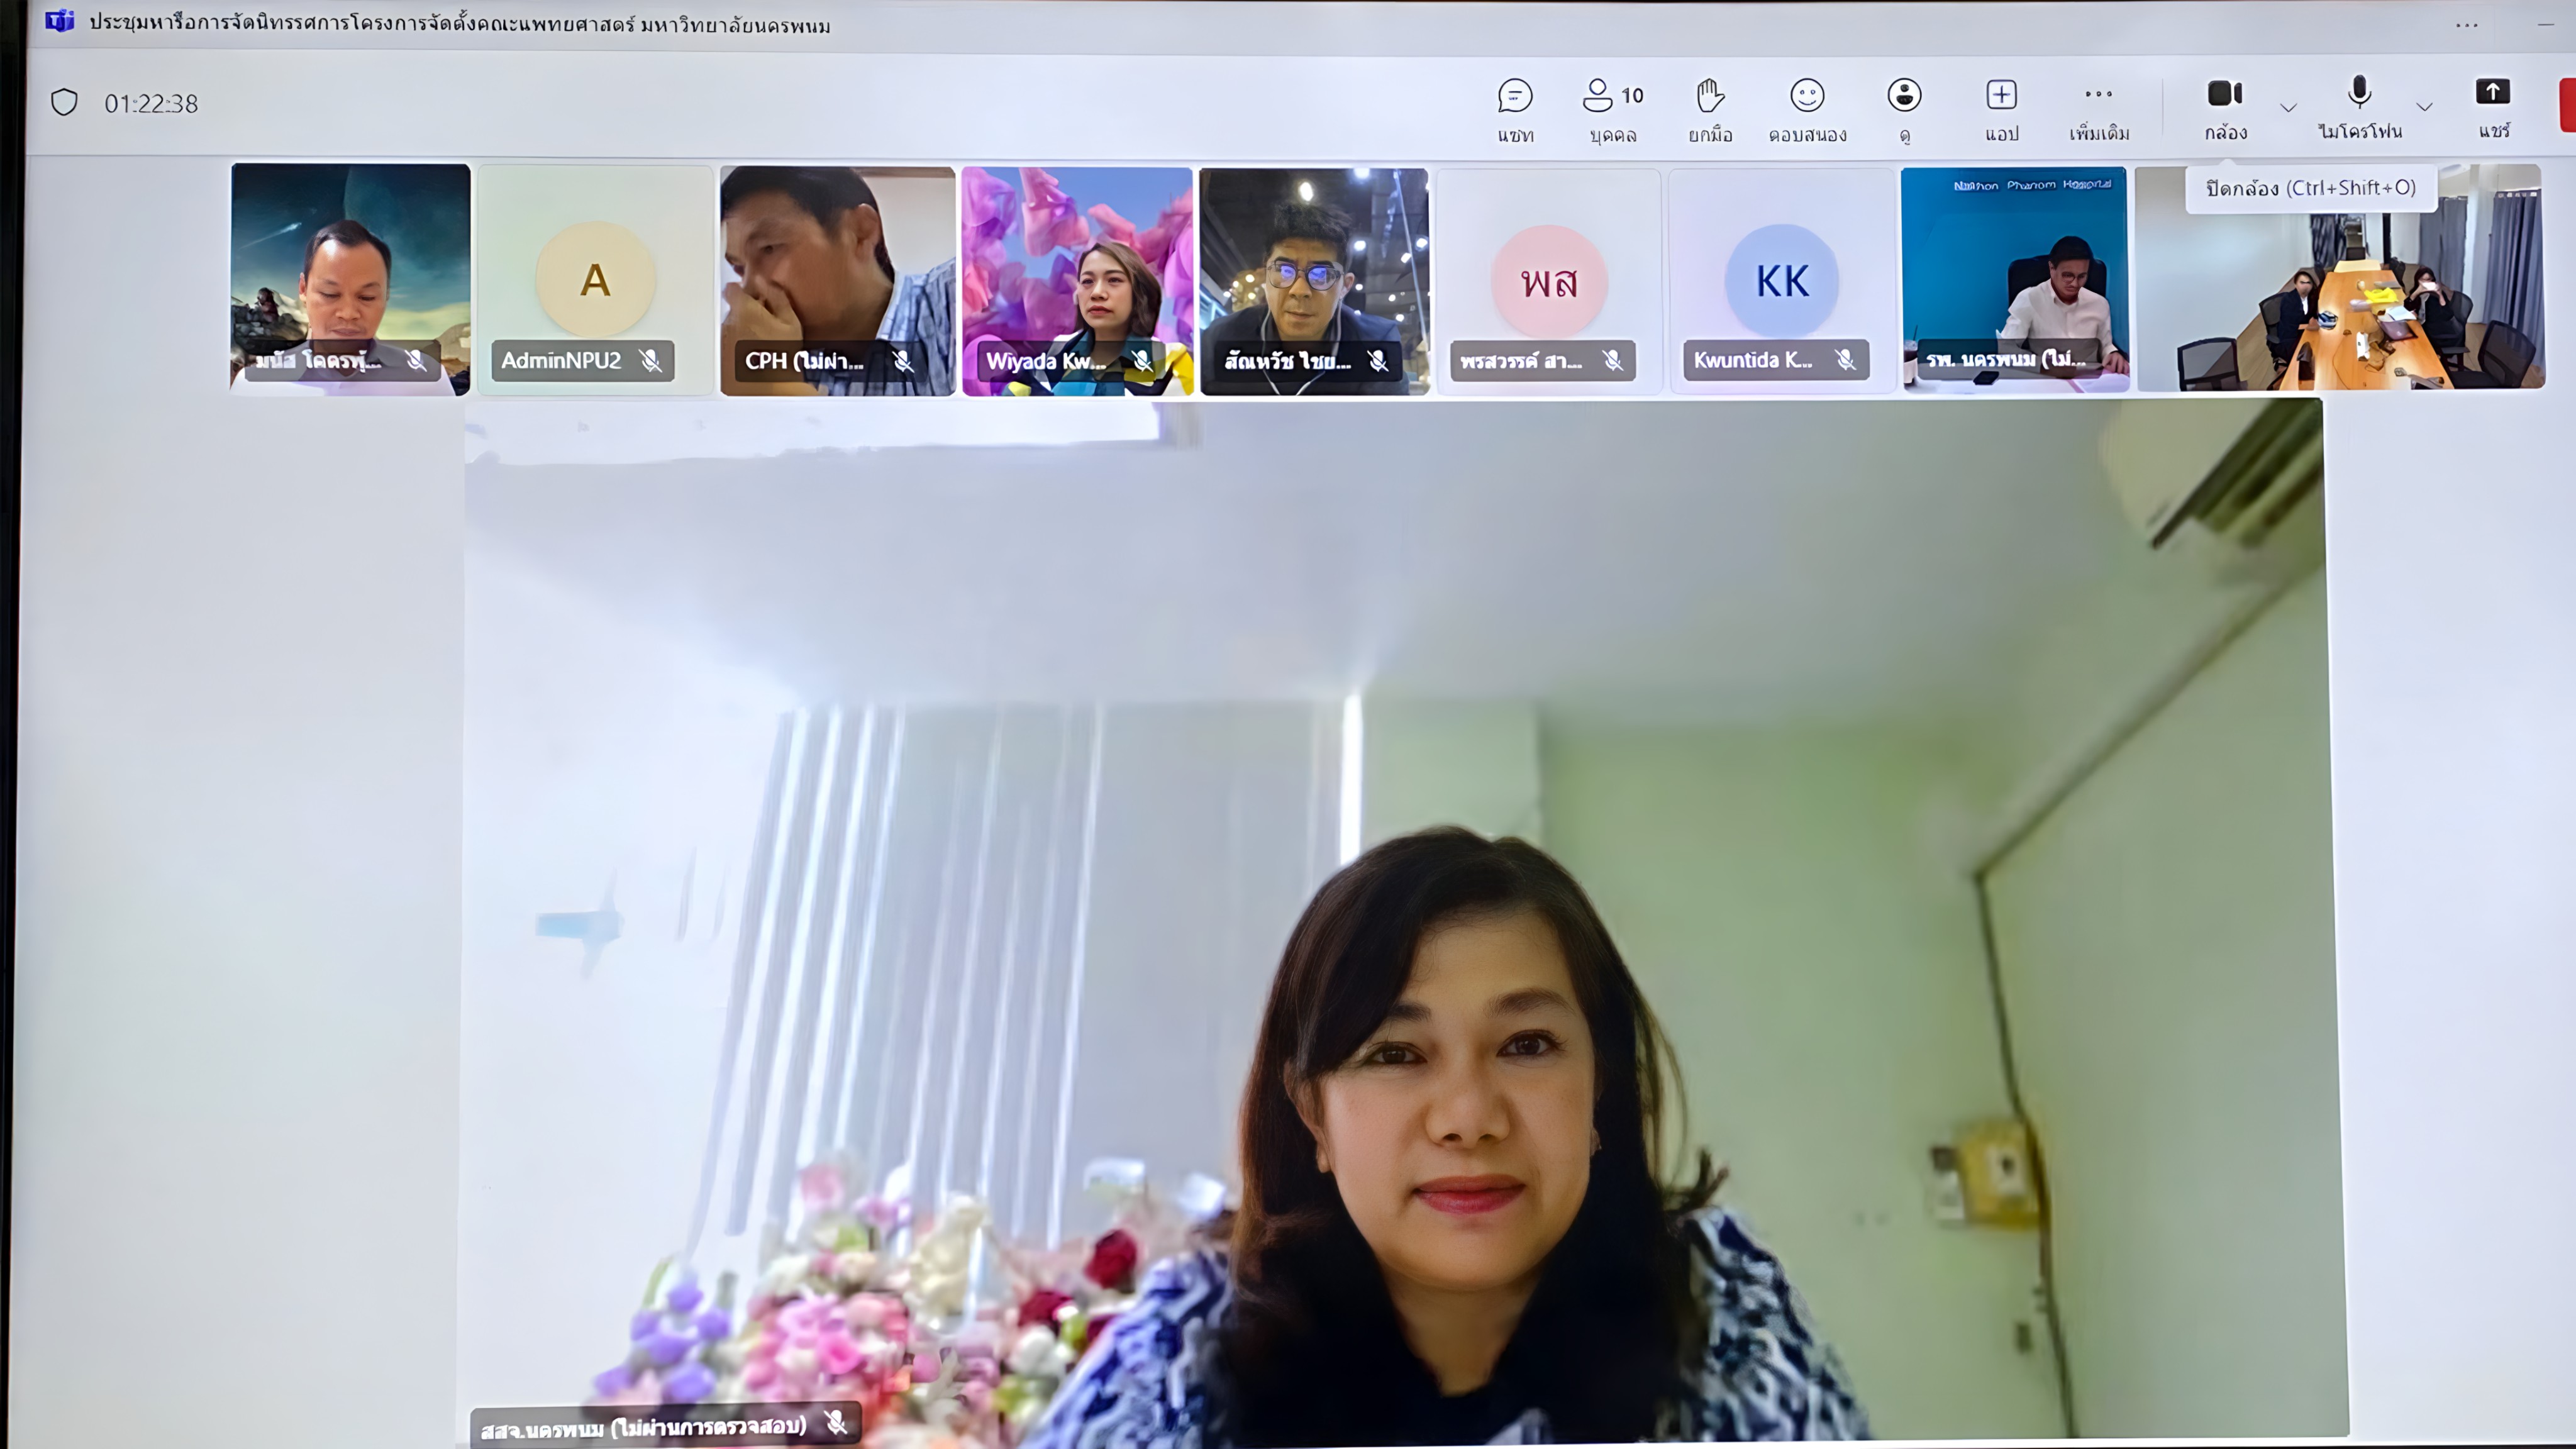2576x1449 pixels.
Task: Expand the camera options chevron
Action: coord(2288,107)
